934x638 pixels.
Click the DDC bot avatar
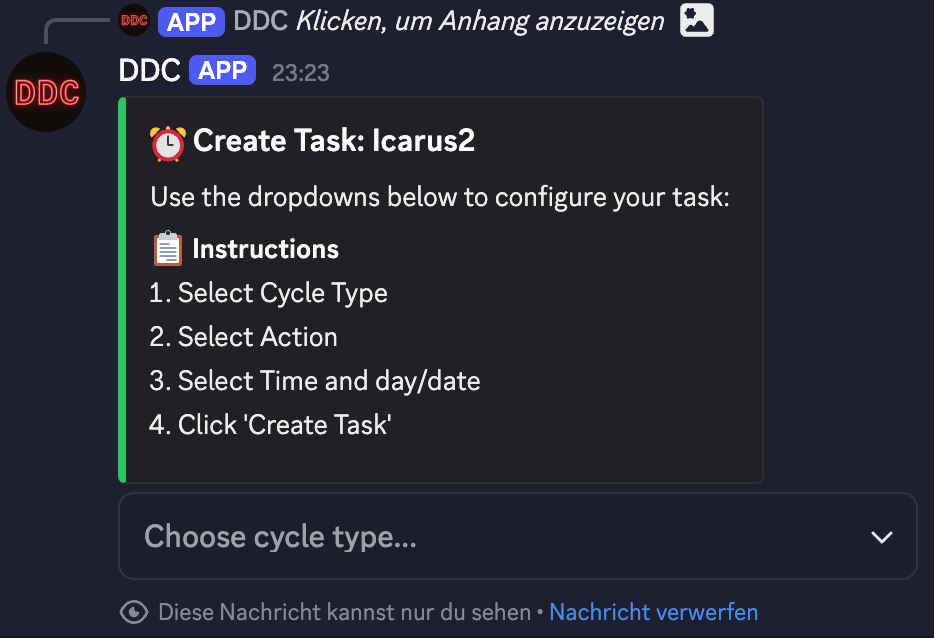(x=46, y=92)
